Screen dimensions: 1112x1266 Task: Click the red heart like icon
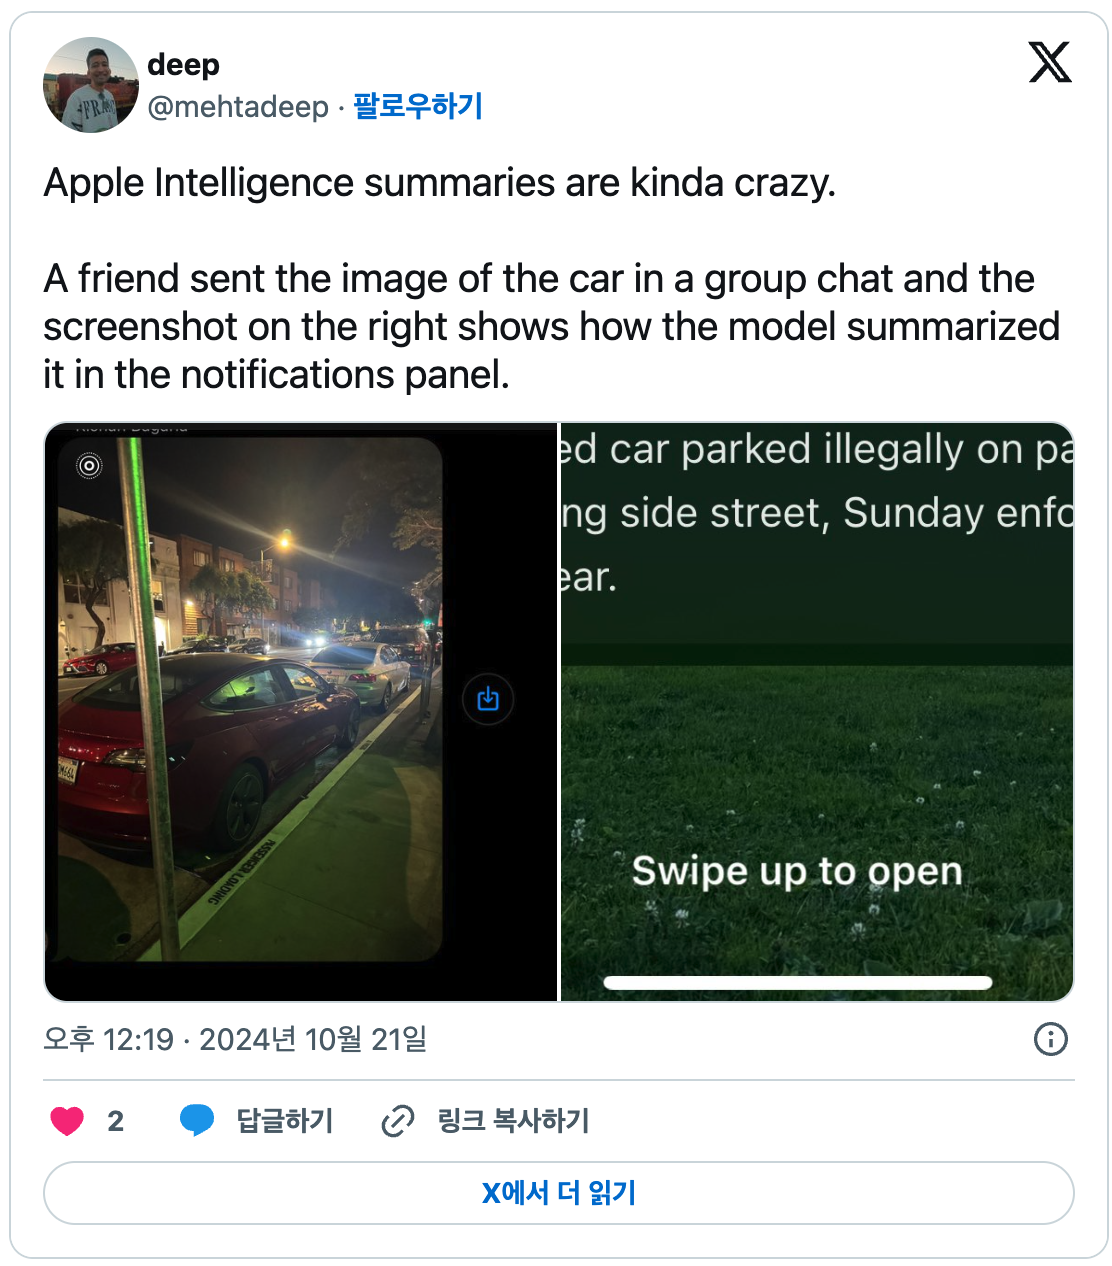click(67, 1121)
